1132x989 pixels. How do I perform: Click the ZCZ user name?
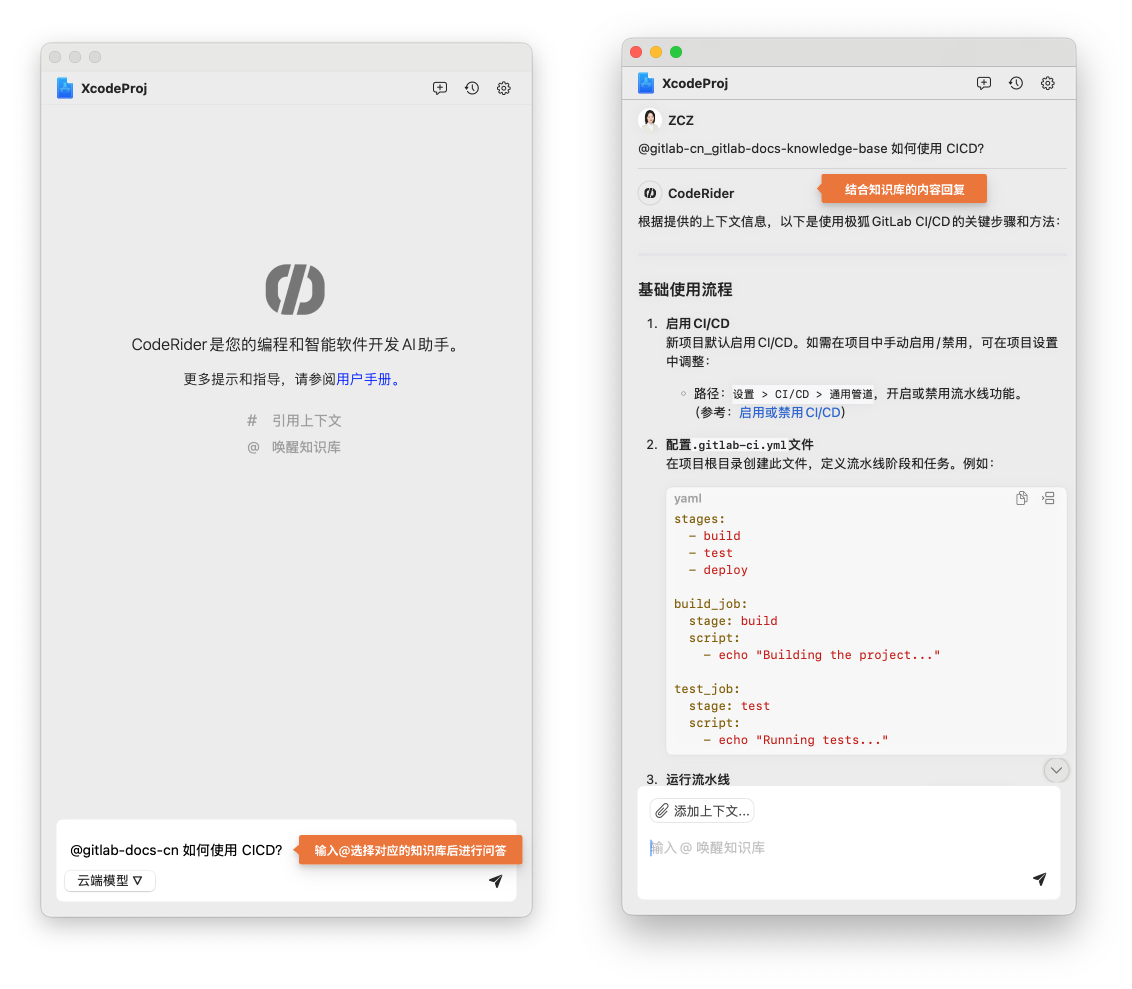click(681, 120)
